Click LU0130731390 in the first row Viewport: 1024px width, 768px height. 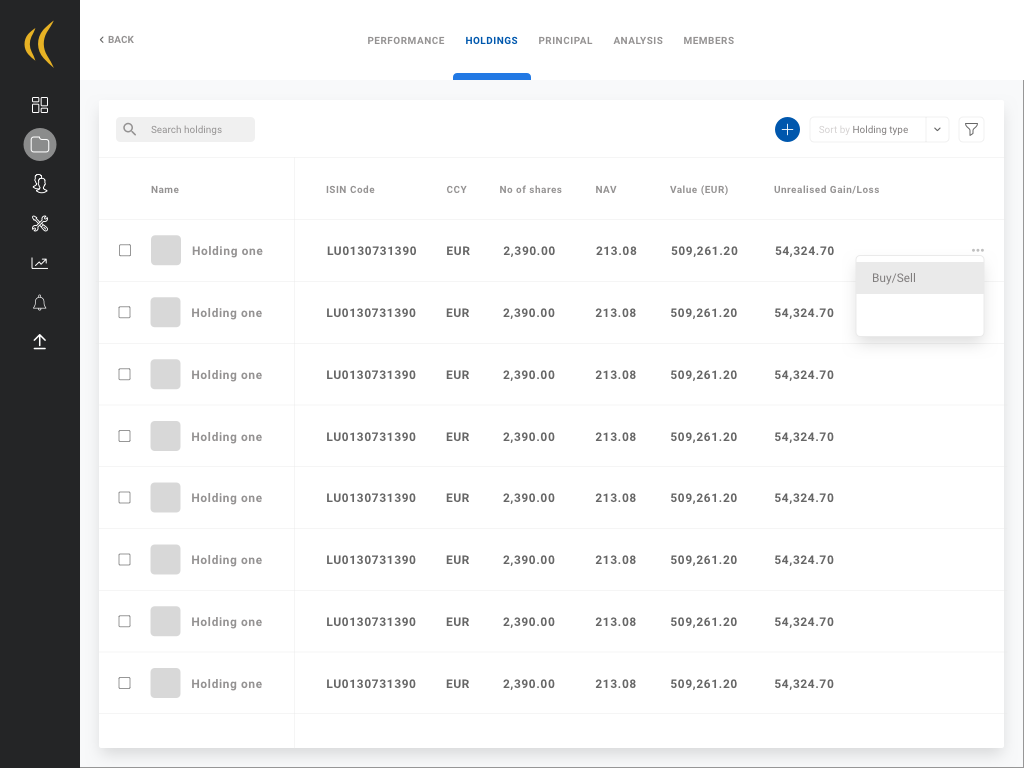coord(372,251)
